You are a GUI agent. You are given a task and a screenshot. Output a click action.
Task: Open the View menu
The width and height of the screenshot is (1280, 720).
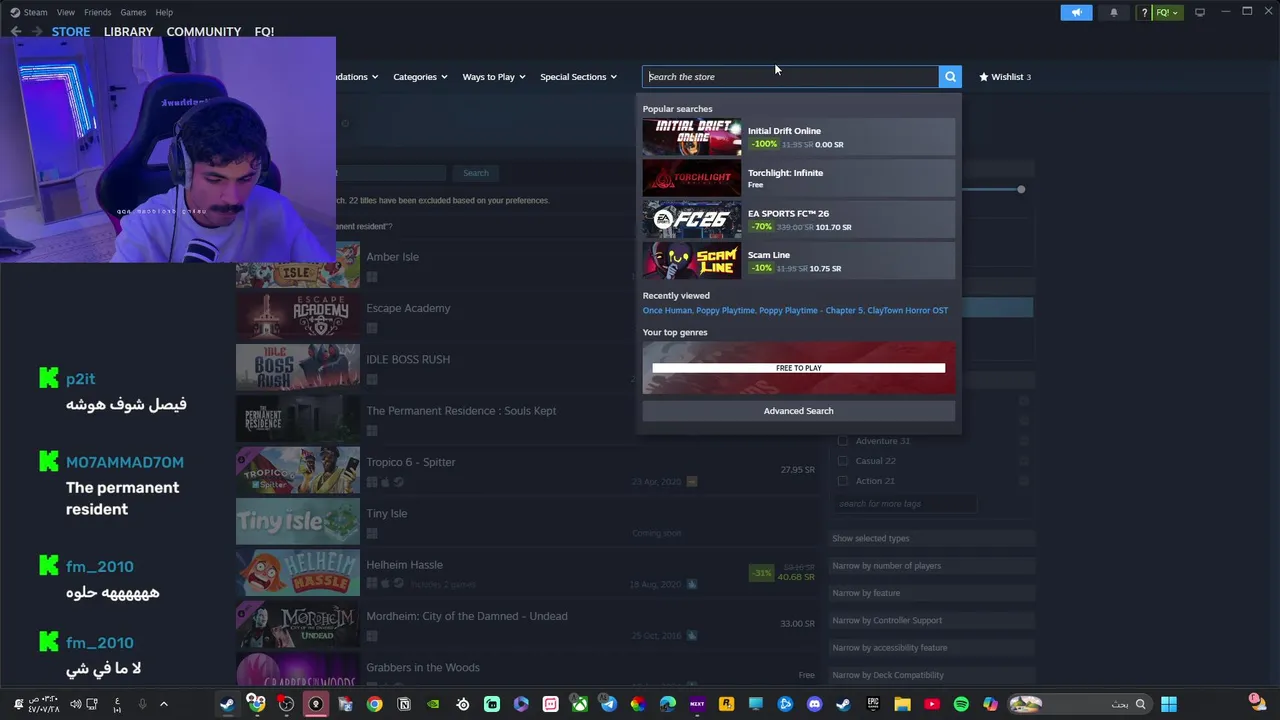click(66, 12)
